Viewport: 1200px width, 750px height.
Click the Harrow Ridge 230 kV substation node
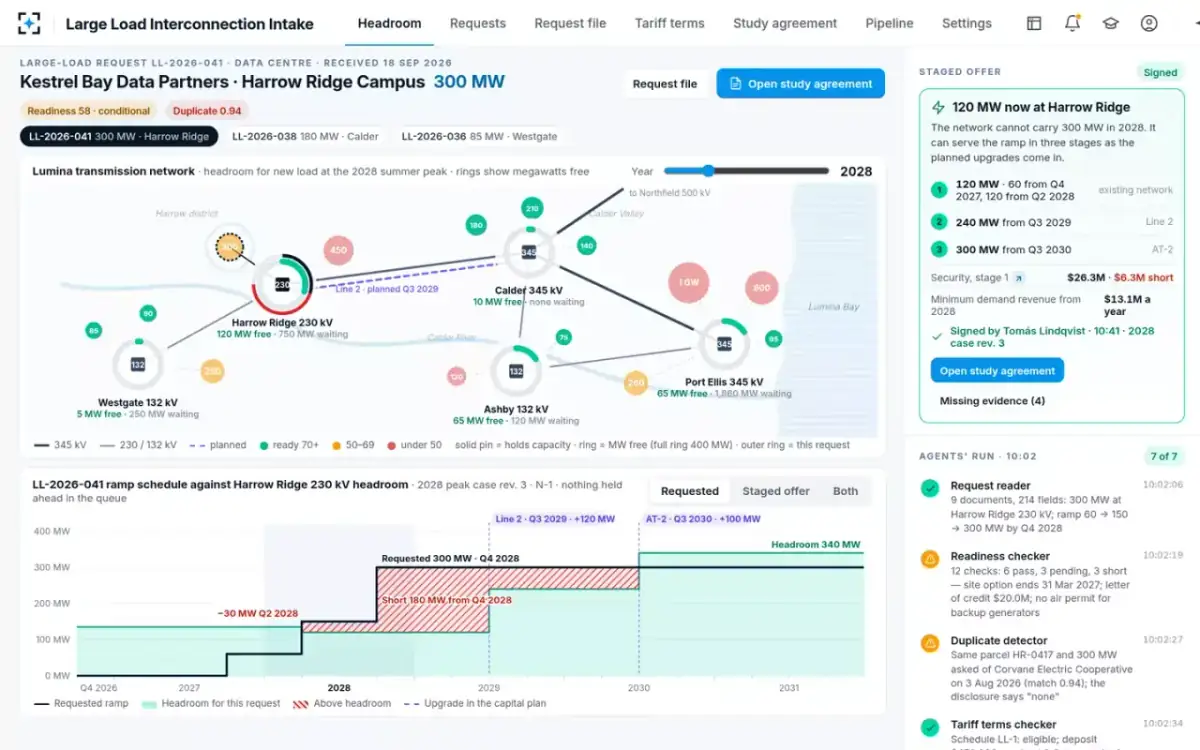282,285
